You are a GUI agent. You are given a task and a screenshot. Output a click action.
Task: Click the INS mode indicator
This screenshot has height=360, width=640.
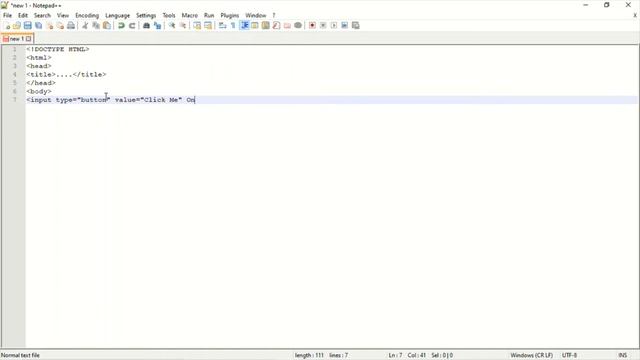(623, 356)
